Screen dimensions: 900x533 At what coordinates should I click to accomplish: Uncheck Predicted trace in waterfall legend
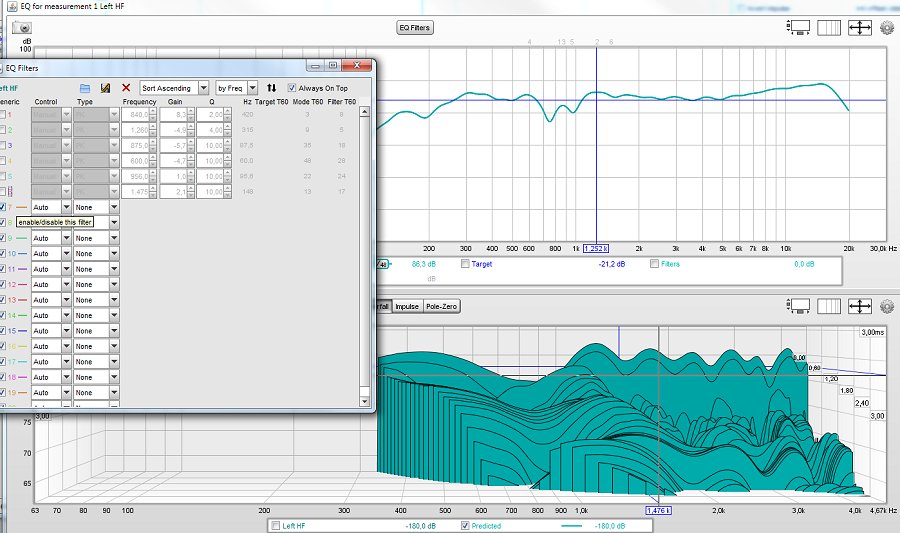tap(465, 526)
